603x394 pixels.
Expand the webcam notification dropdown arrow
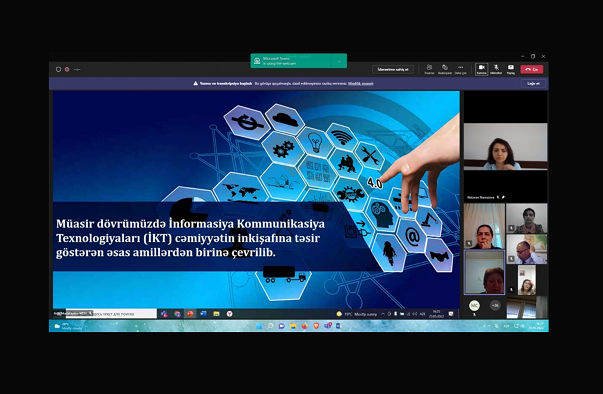point(339,61)
